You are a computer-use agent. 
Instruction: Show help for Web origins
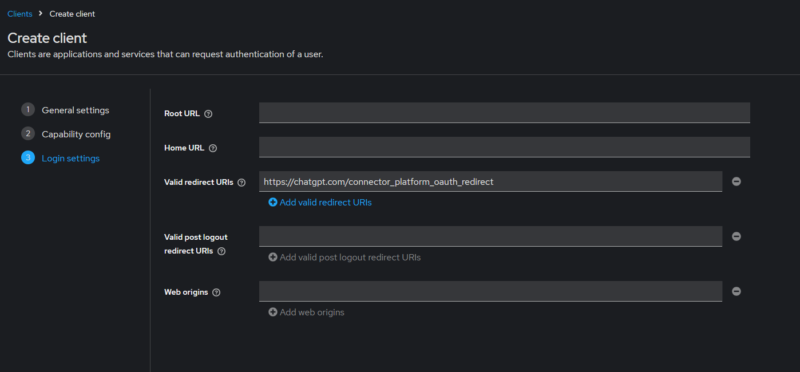point(216,293)
